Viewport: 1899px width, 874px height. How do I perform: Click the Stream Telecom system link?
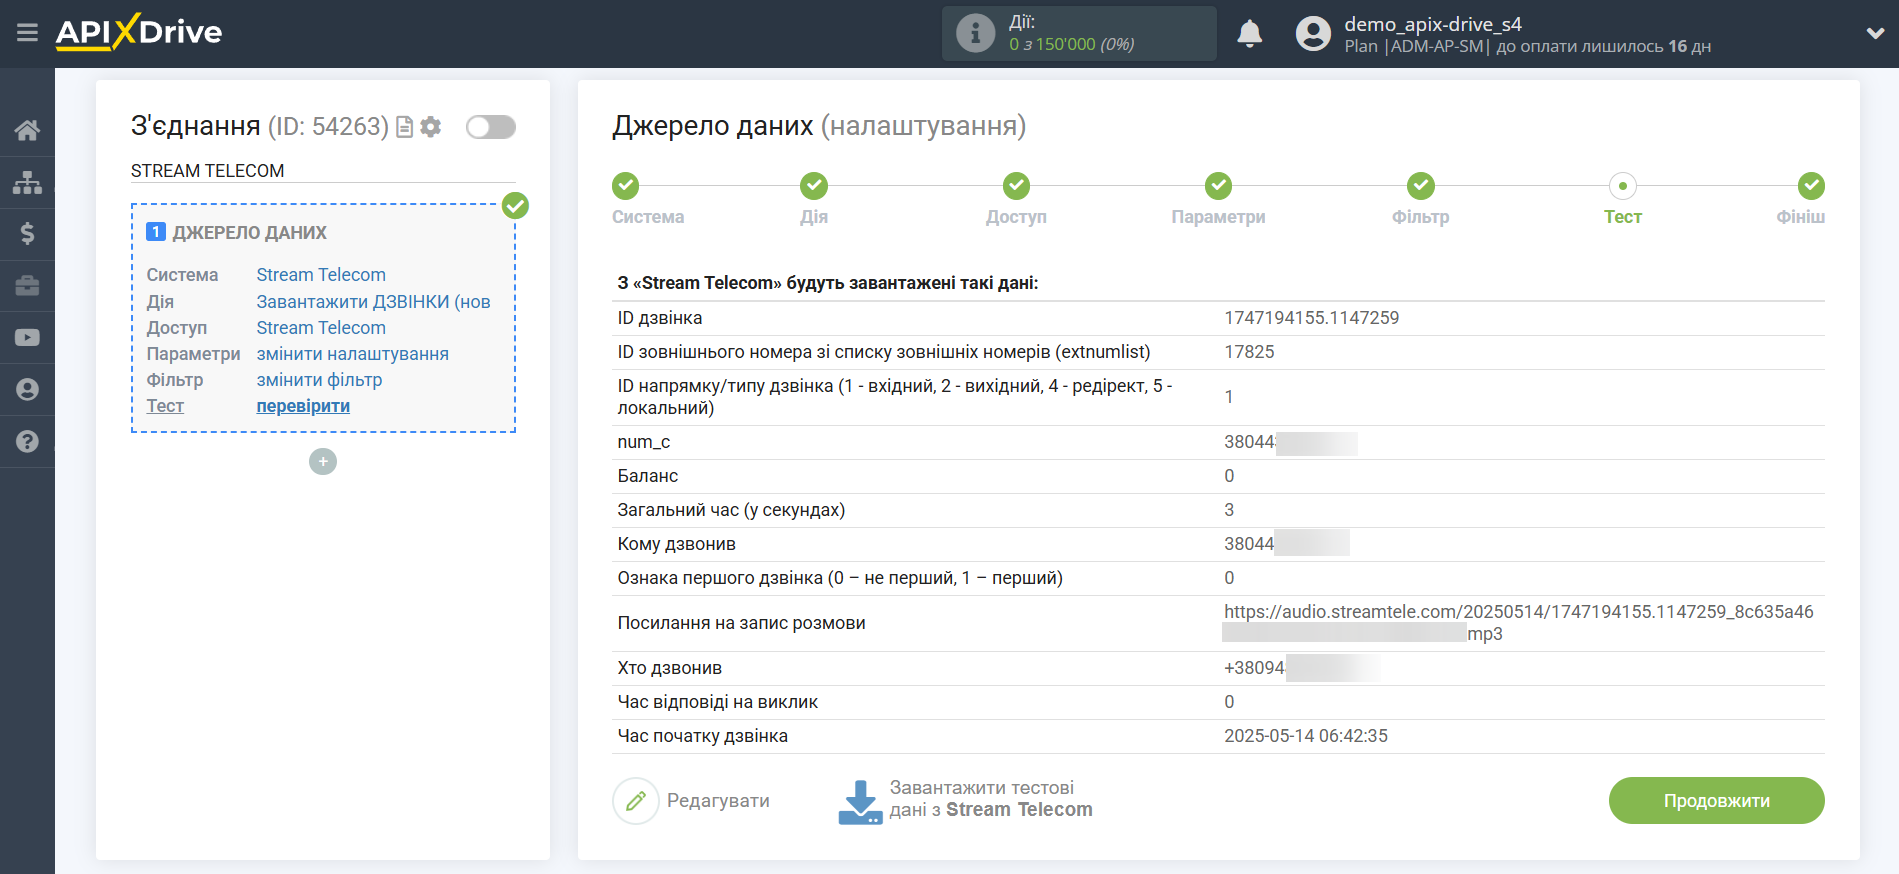321,275
